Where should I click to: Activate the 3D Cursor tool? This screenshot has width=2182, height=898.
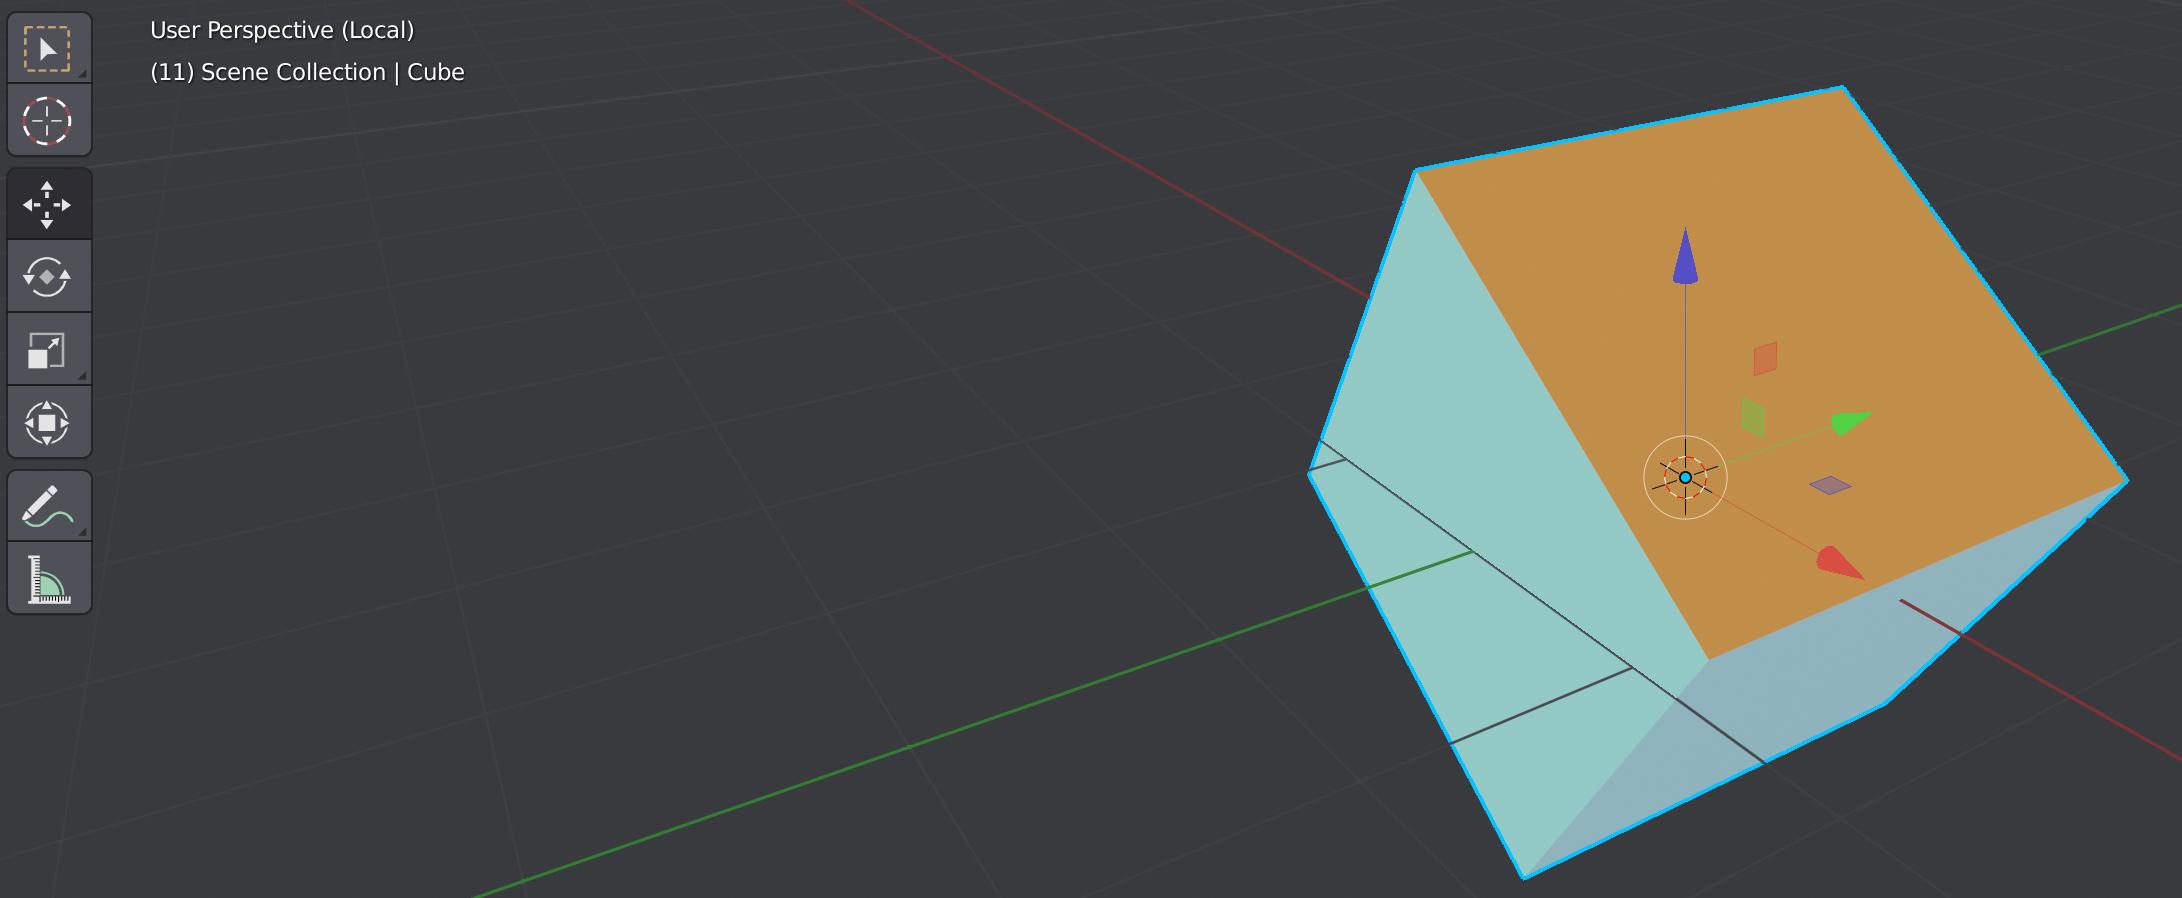point(48,120)
